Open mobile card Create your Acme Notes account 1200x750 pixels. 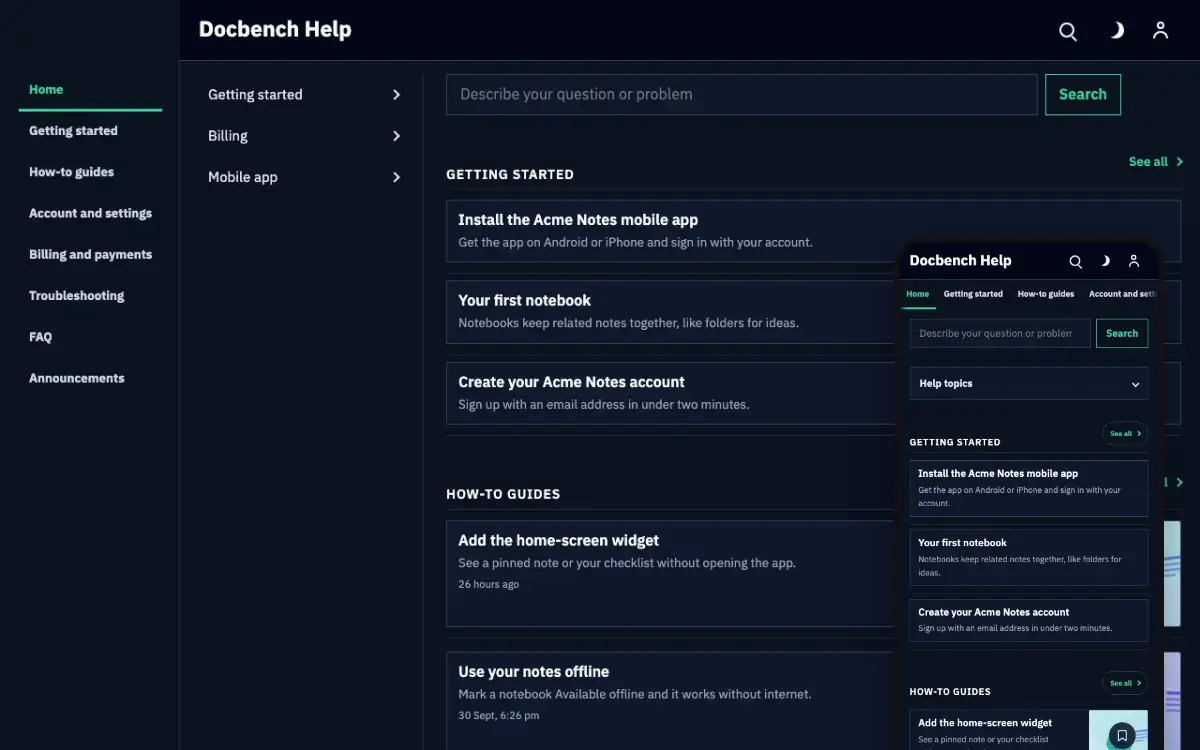1029,620
